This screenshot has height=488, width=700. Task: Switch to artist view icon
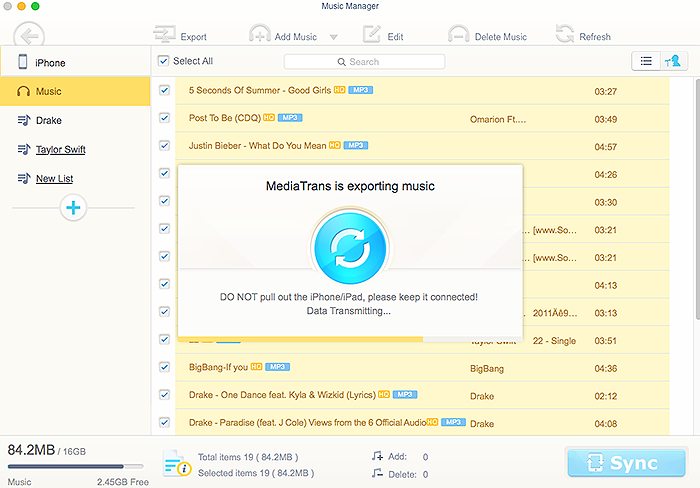coord(673,61)
